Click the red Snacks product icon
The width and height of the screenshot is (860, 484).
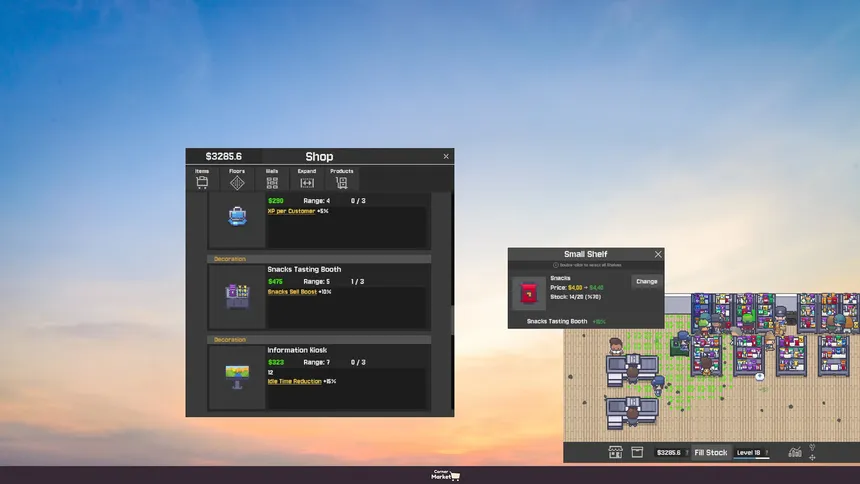529,293
